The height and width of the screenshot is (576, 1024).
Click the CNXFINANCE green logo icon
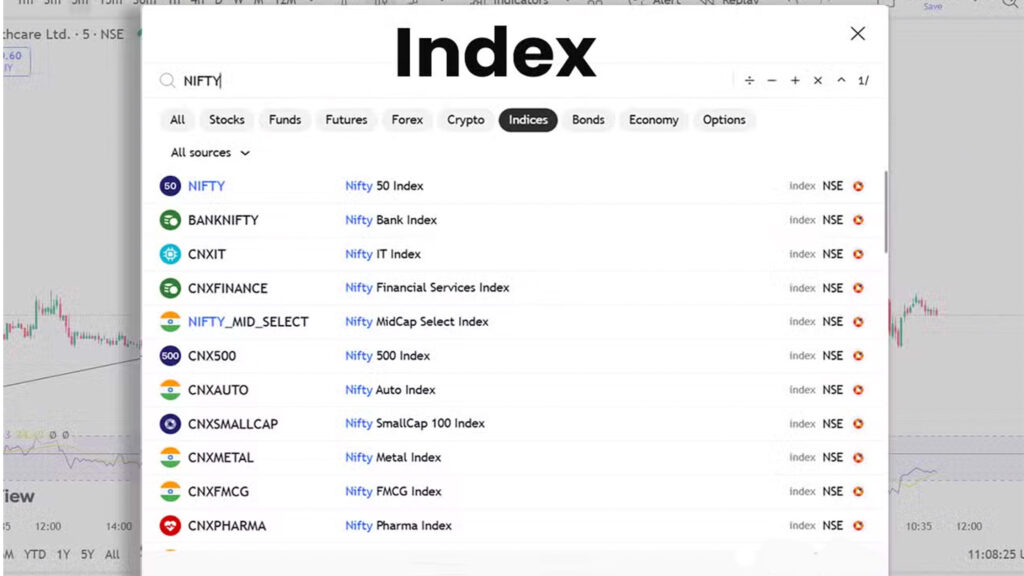(x=170, y=288)
